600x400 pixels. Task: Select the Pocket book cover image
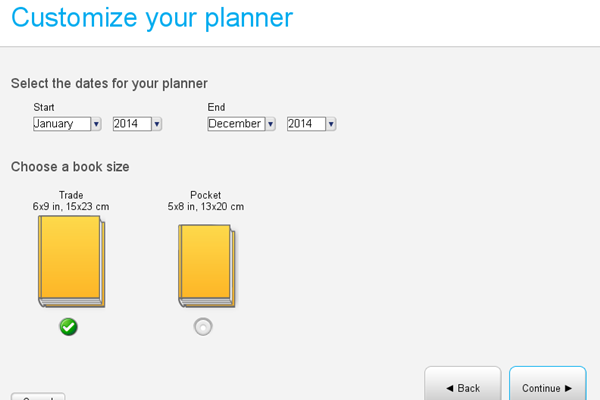(207, 266)
